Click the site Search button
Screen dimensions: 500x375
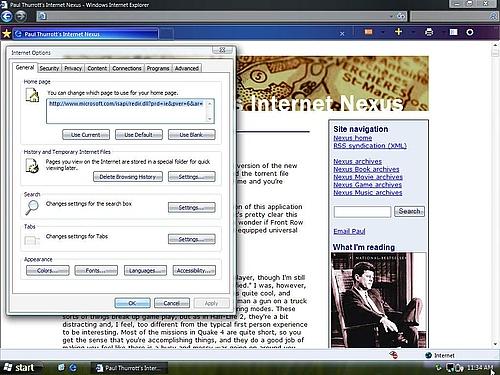tap(409, 211)
